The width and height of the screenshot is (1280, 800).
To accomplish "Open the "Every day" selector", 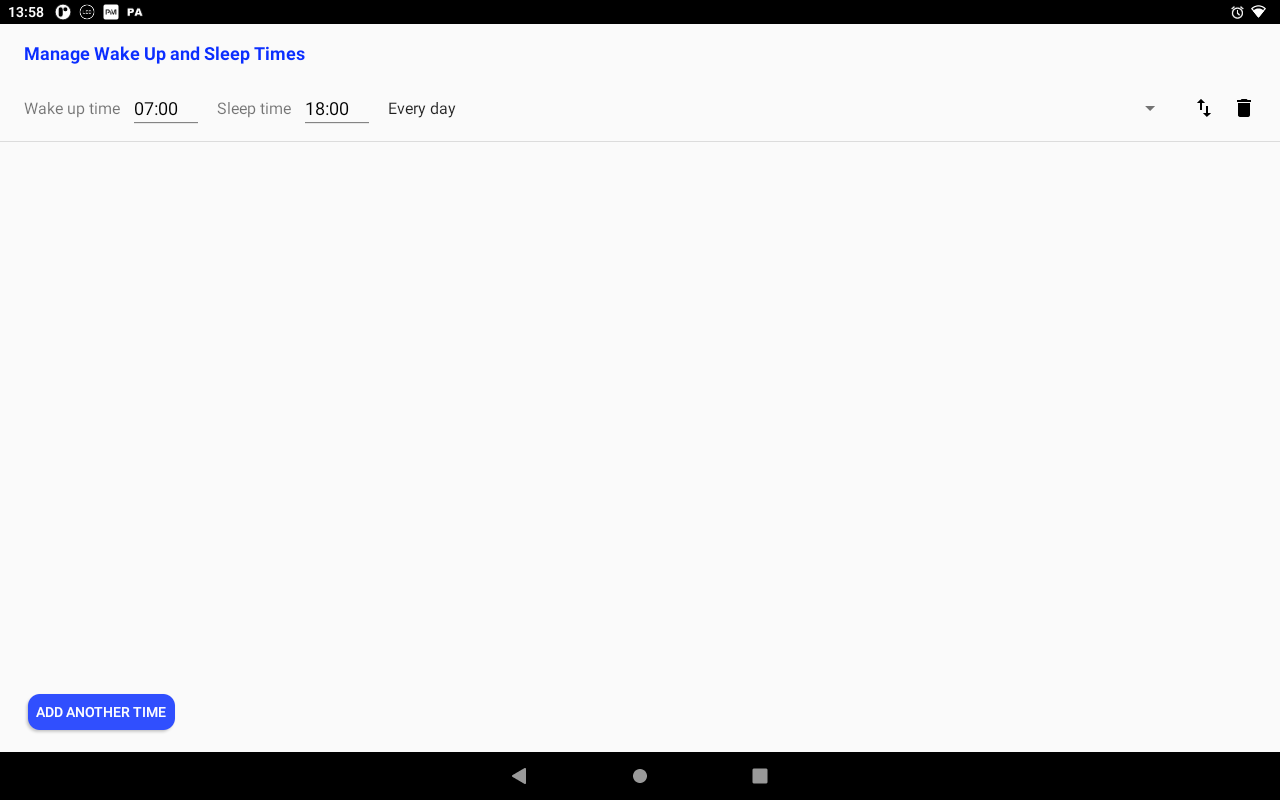I will pos(422,109).
